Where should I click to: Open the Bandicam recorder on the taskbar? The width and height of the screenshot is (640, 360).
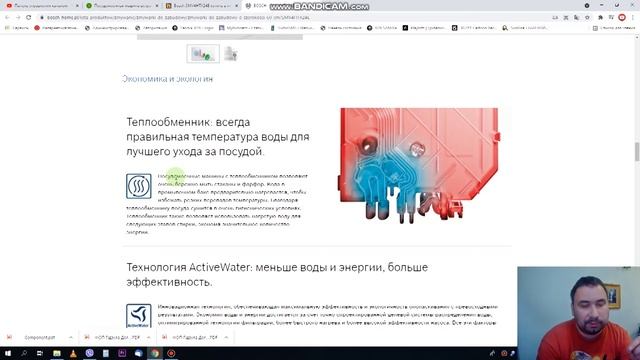[x=171, y=353]
